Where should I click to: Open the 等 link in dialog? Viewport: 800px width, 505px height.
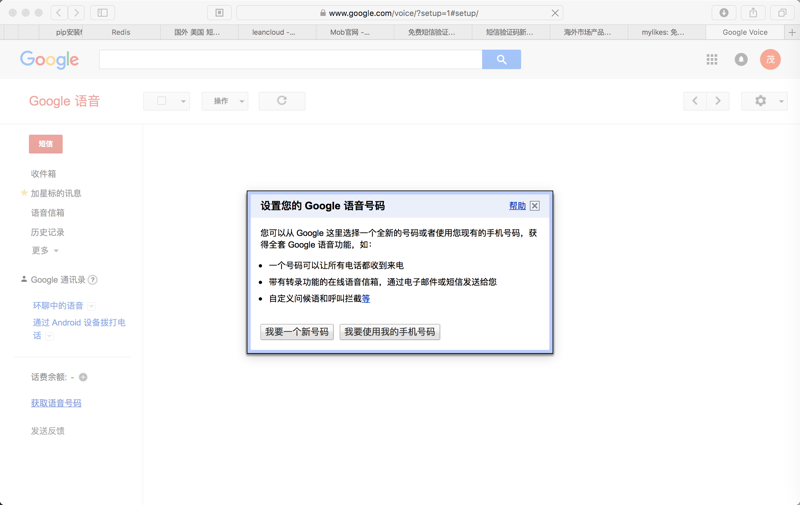point(366,298)
